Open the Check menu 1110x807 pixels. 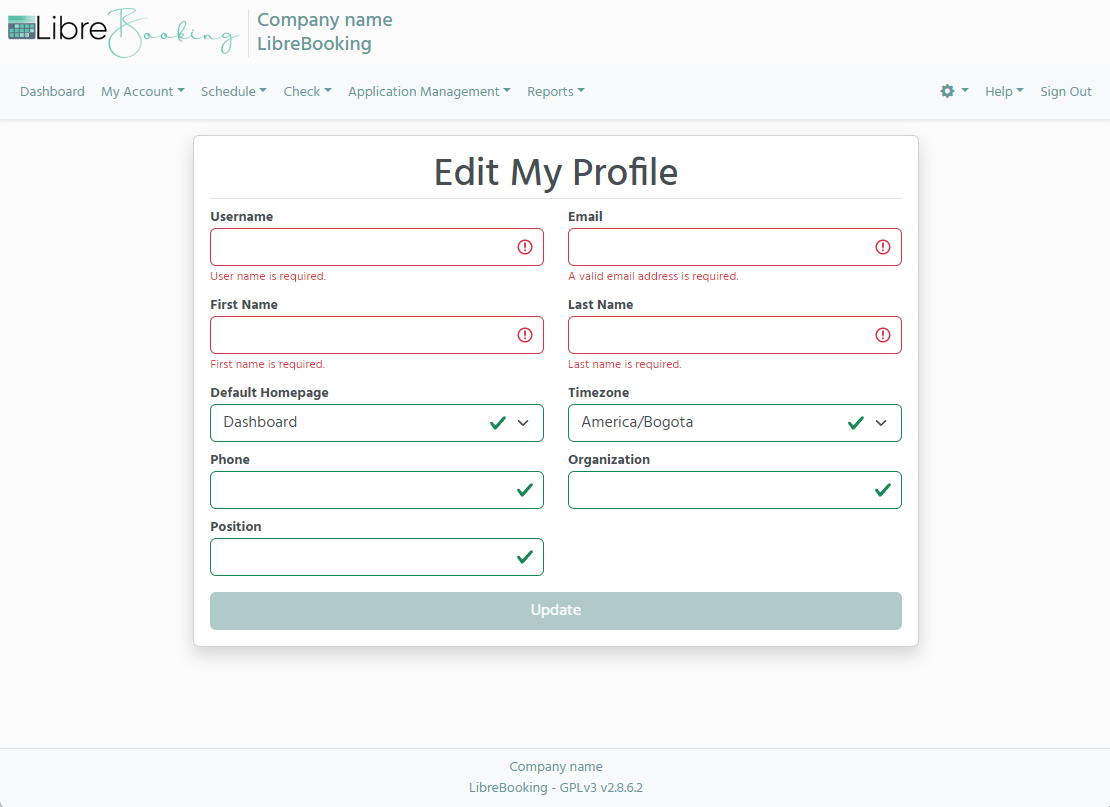(x=307, y=91)
